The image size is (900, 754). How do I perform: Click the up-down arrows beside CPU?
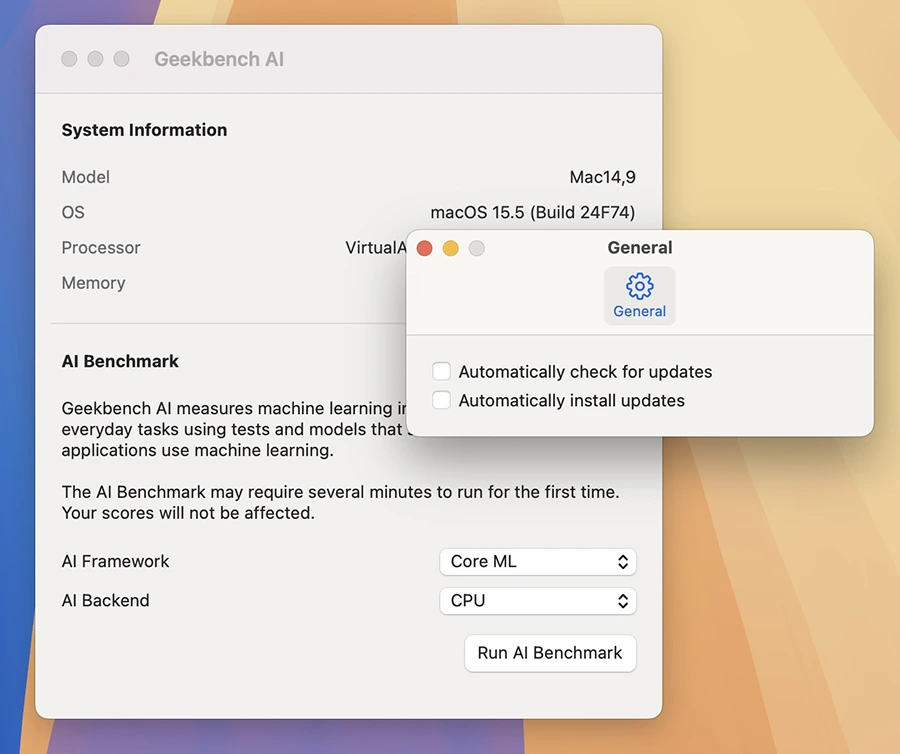click(x=622, y=601)
